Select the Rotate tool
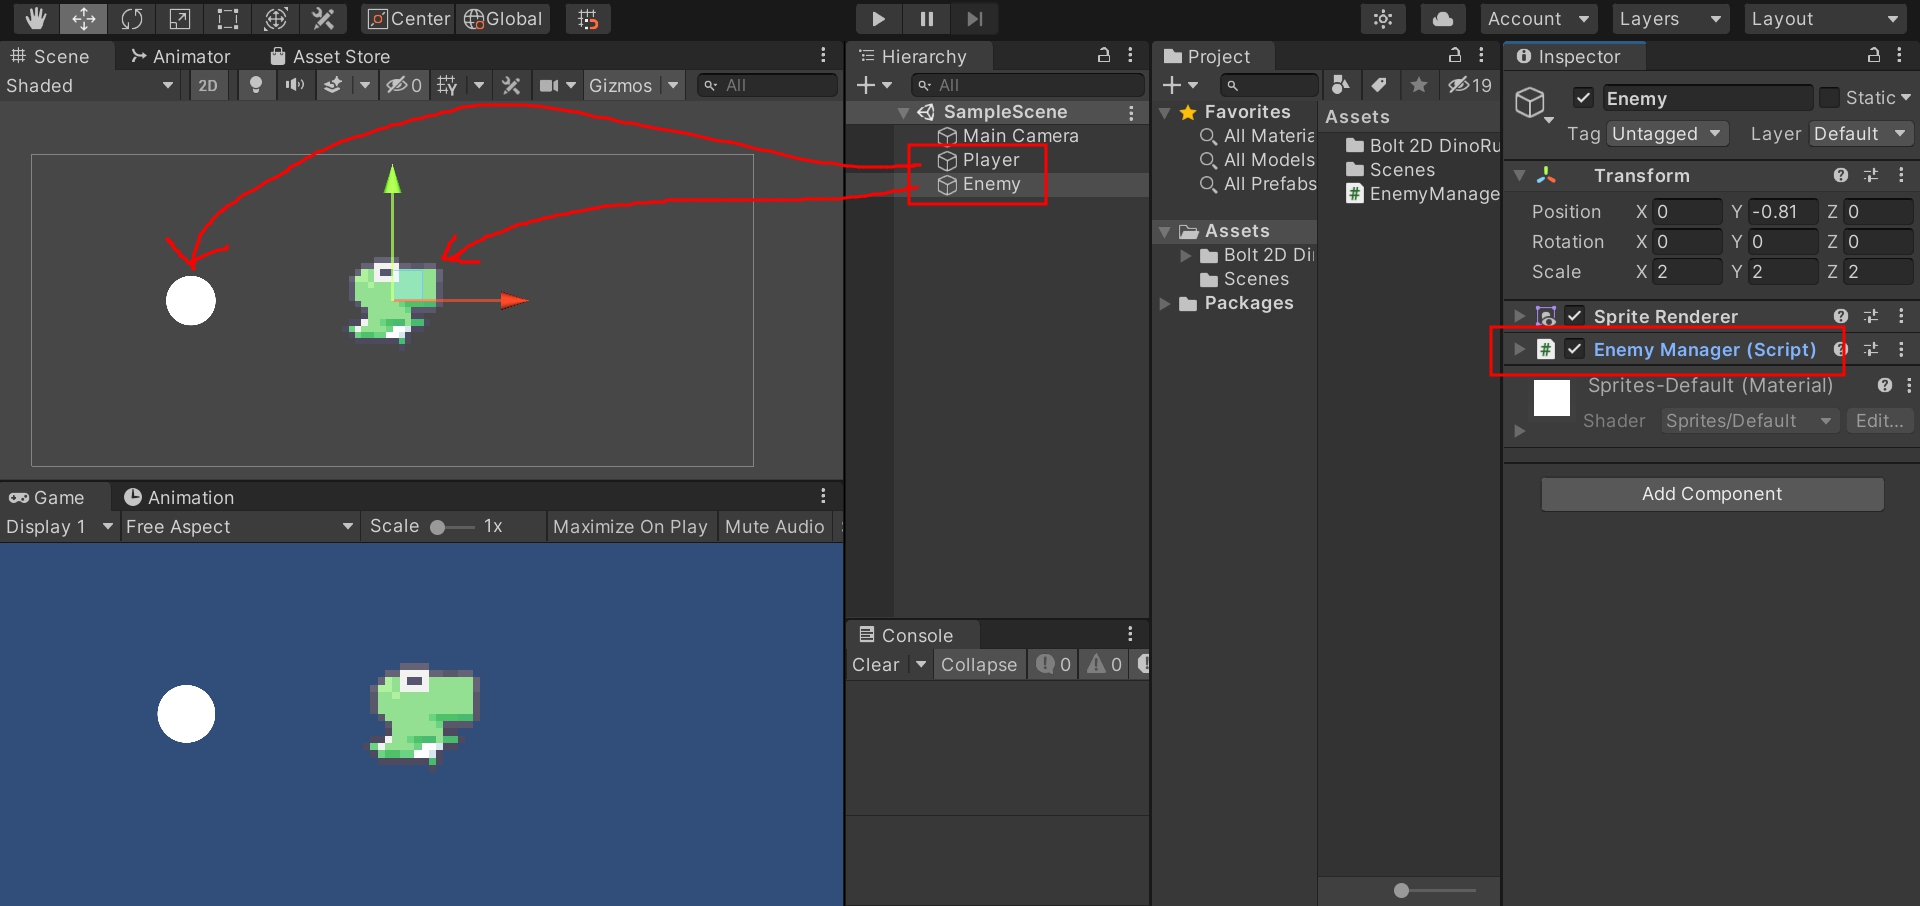The width and height of the screenshot is (1920, 906). tap(132, 18)
